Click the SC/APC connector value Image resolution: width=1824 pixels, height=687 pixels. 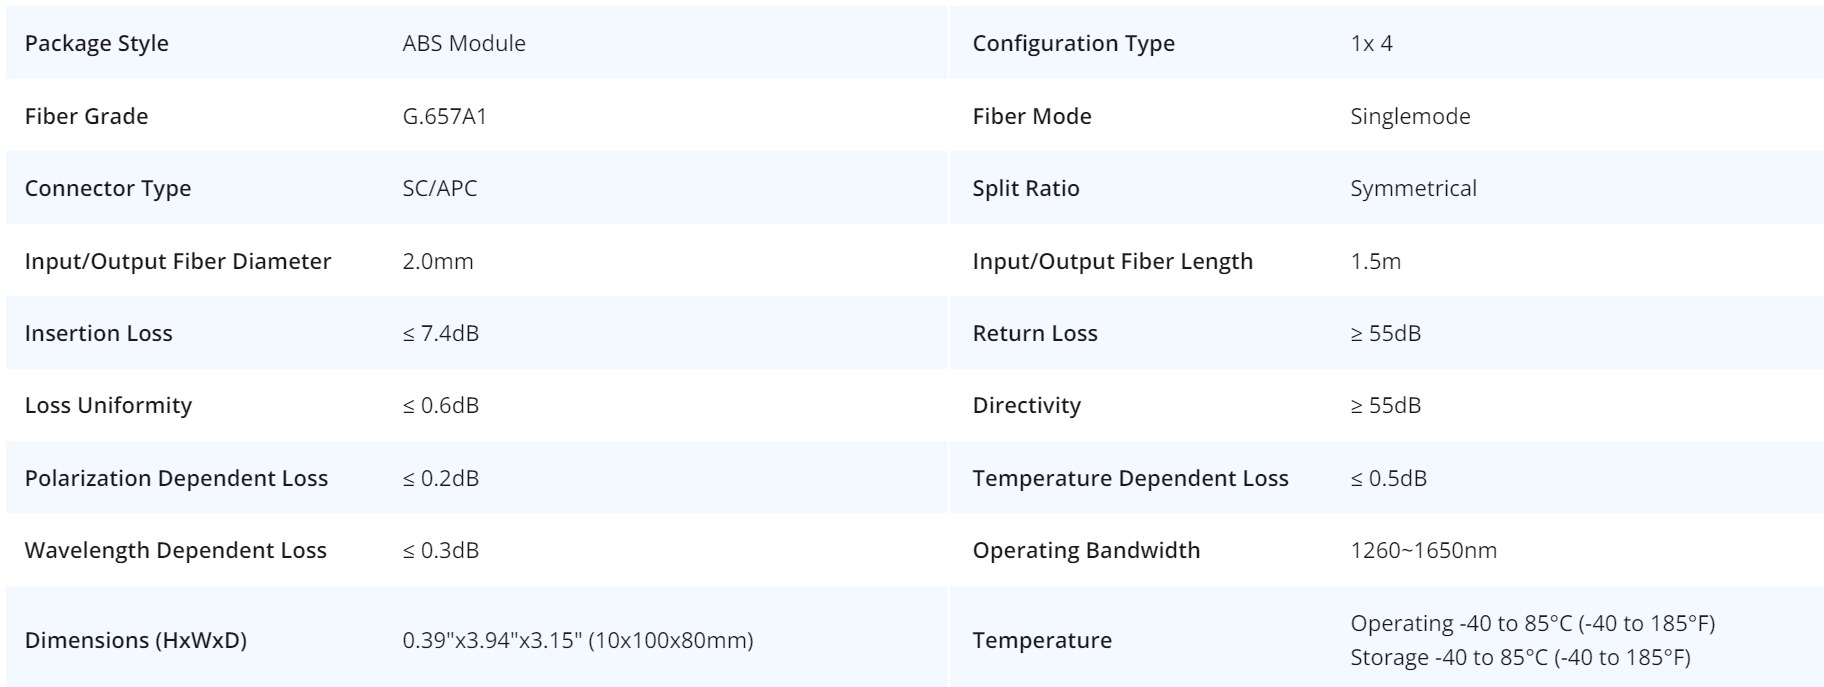click(x=440, y=188)
